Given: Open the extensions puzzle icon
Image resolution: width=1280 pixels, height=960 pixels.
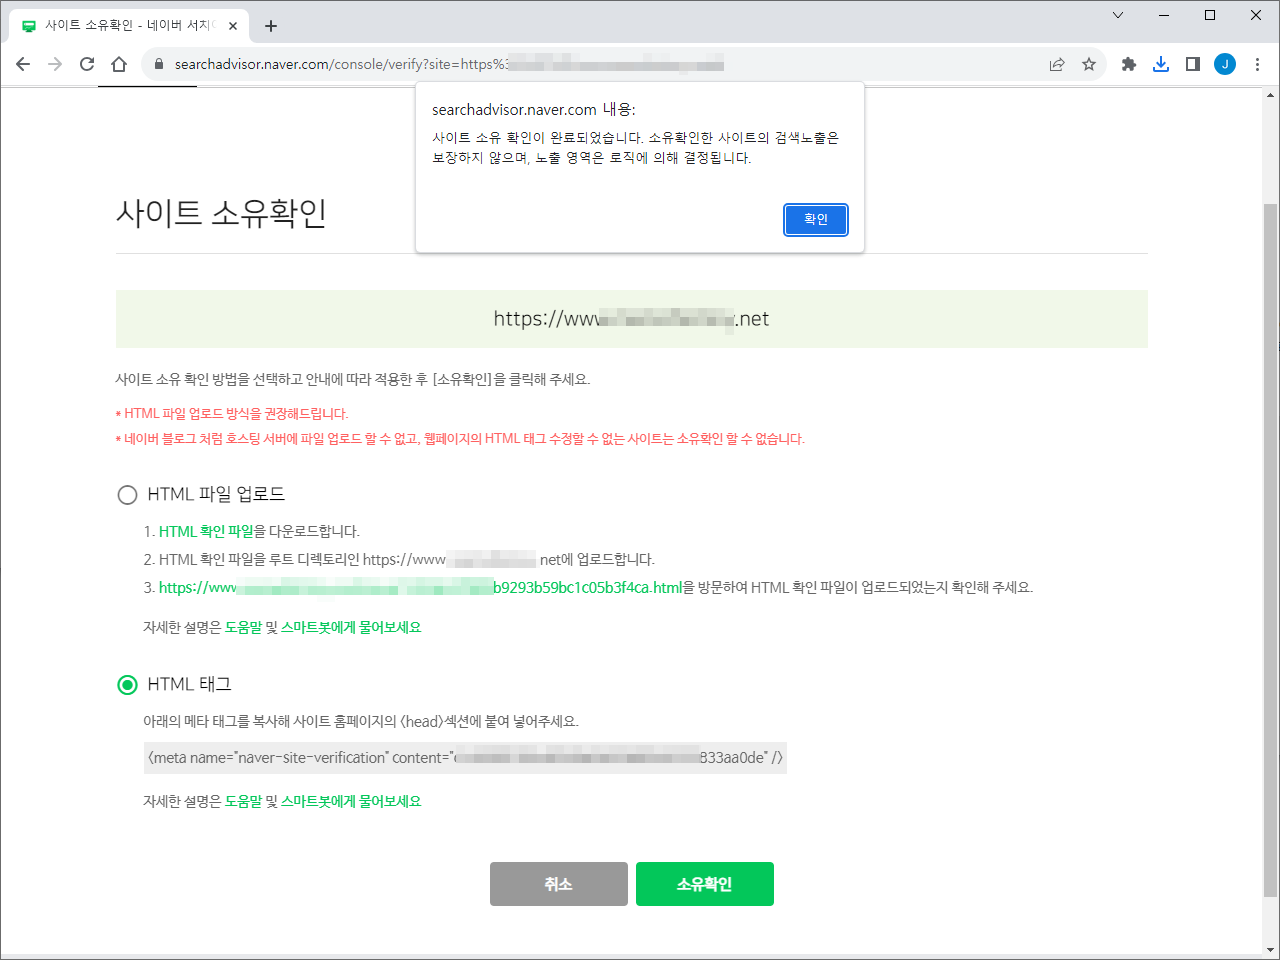Looking at the screenshot, I should (x=1129, y=64).
